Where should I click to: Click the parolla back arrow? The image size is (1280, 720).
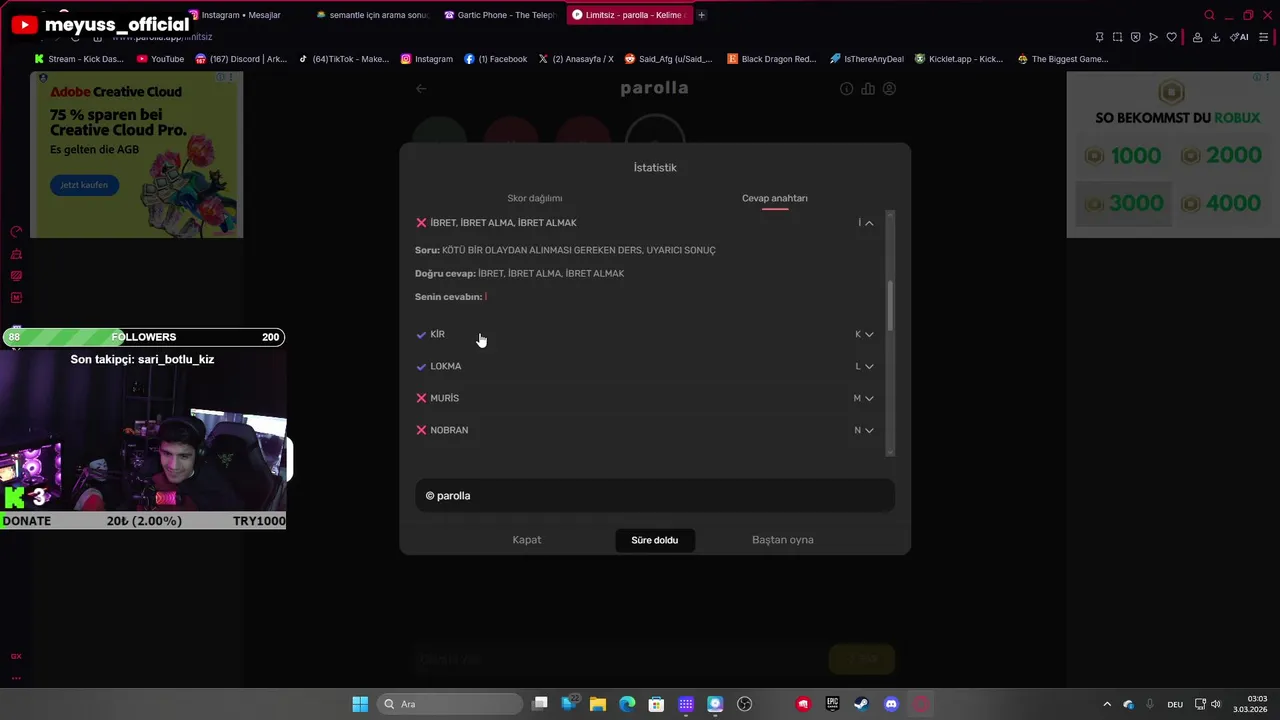[x=421, y=88]
